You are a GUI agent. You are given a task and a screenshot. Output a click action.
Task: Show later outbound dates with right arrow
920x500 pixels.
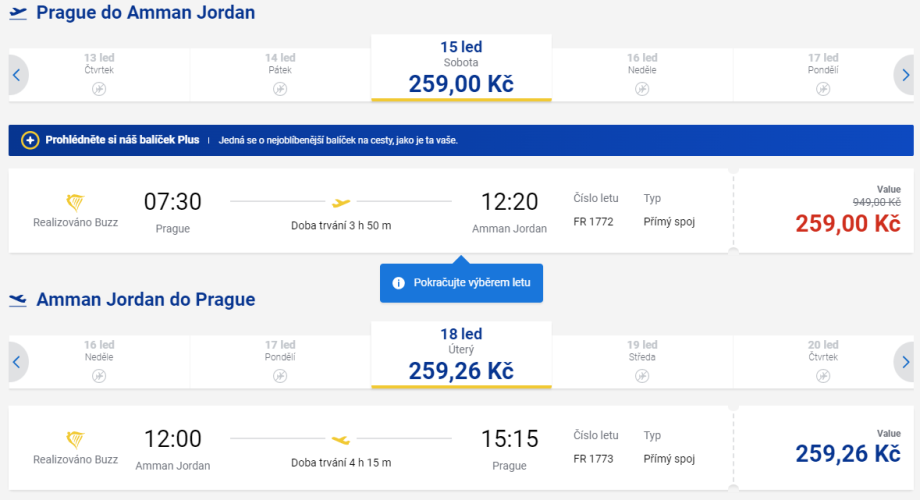904,74
